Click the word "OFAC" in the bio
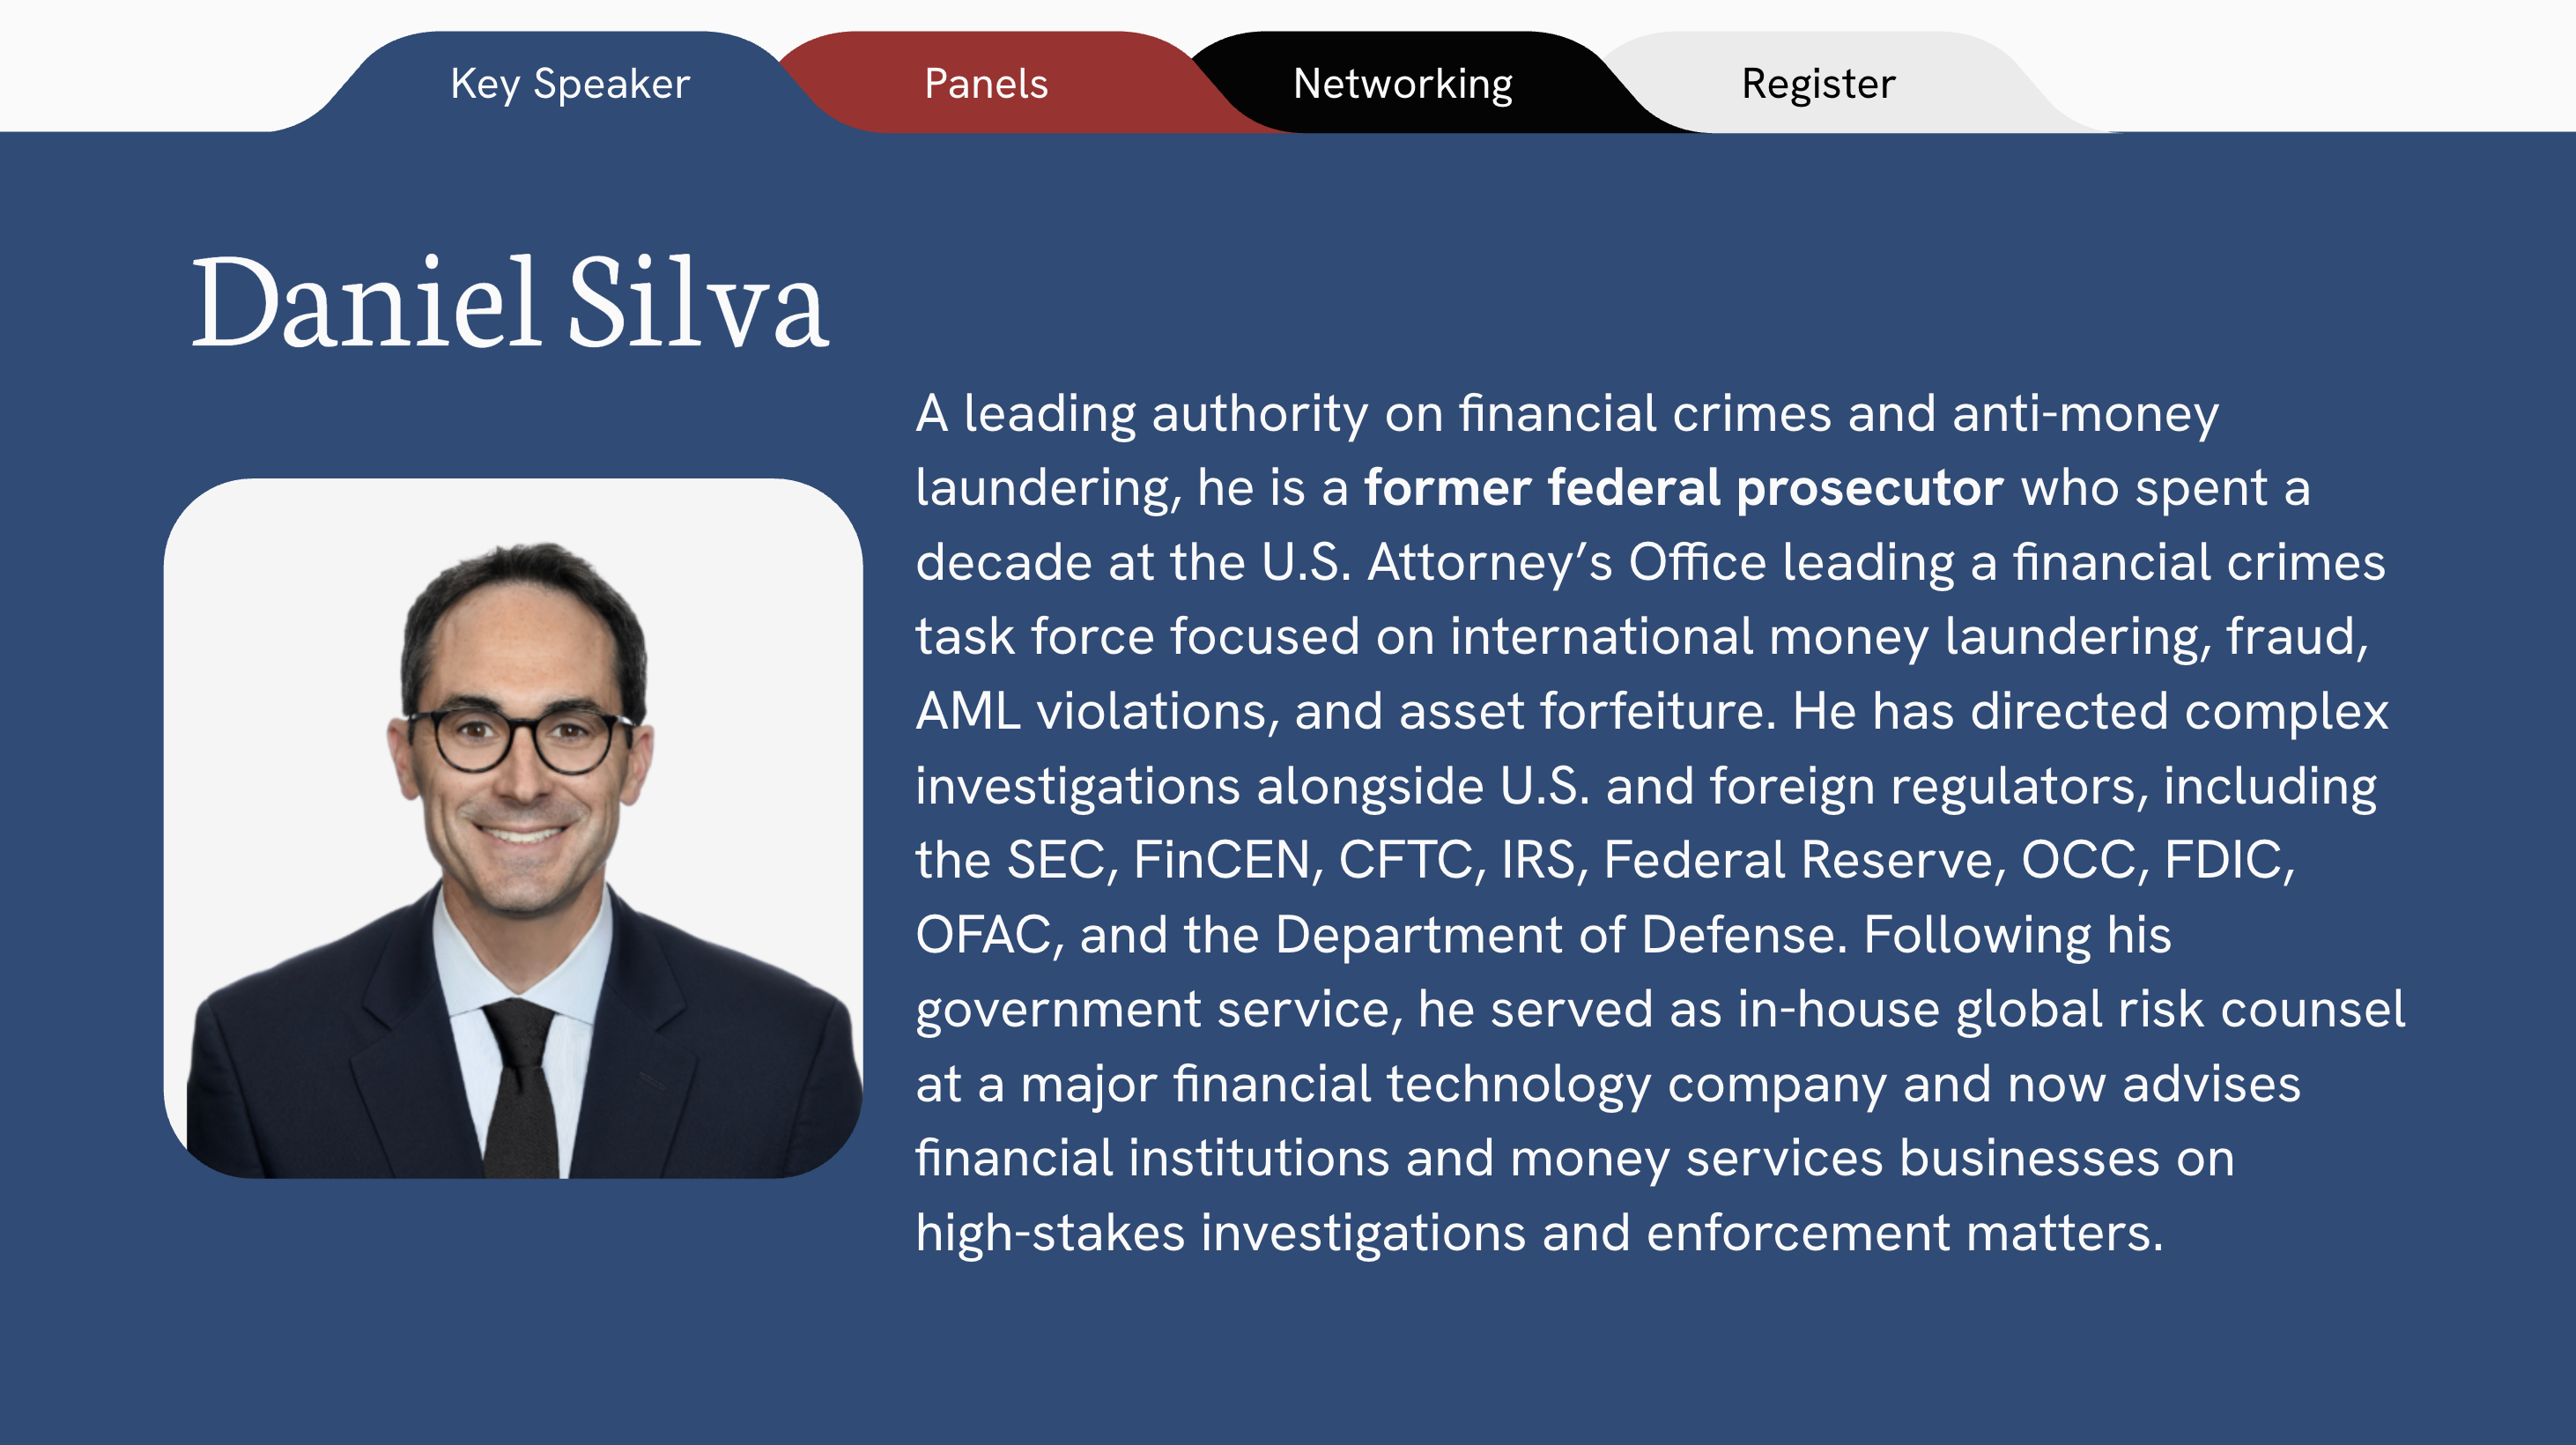2576x1445 pixels. tap(982, 935)
